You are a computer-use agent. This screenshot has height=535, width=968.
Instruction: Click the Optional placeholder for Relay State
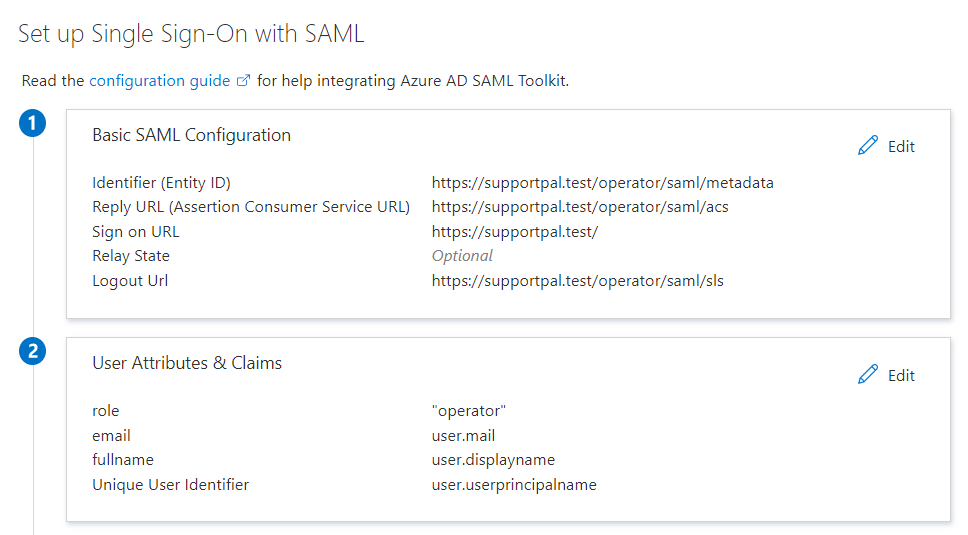(x=462, y=256)
